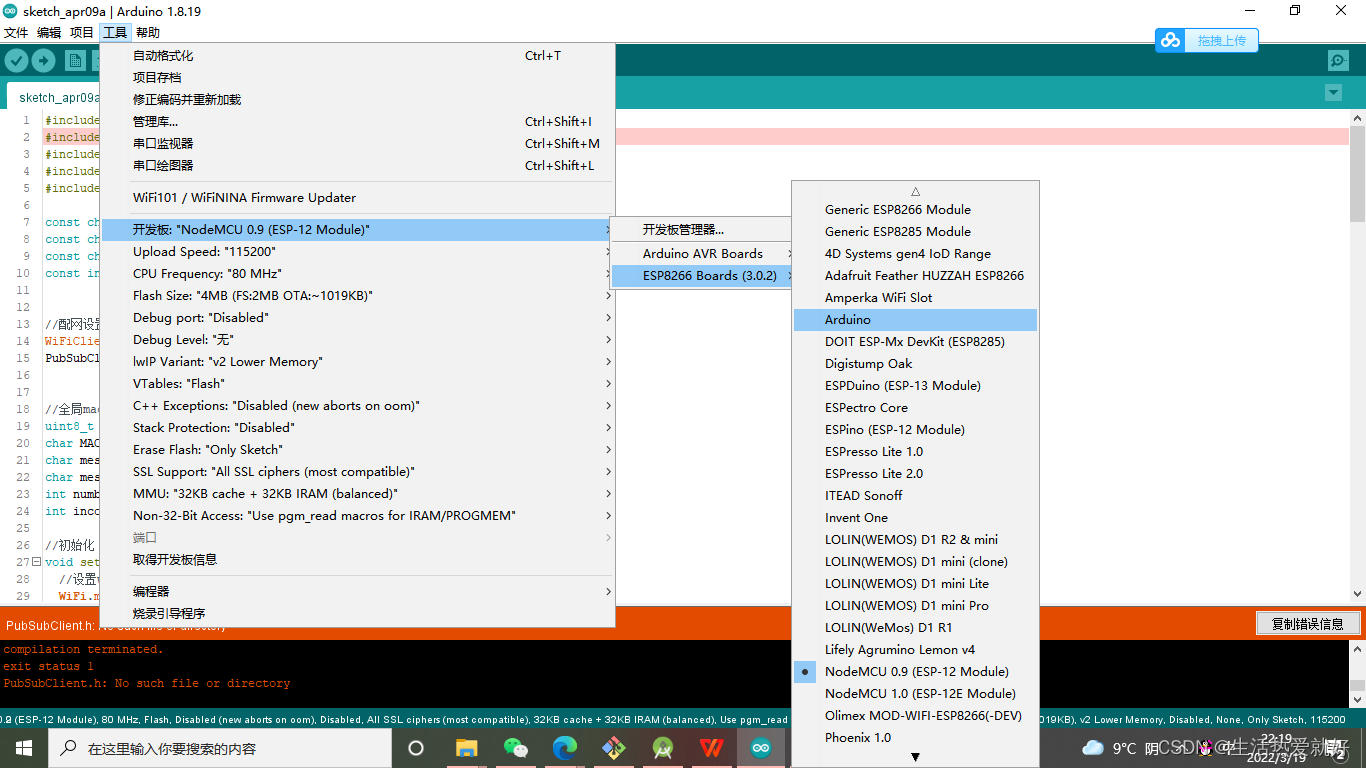Image resolution: width=1366 pixels, height=768 pixels.
Task: Click the weather cloud tray icon
Action: point(1093,748)
